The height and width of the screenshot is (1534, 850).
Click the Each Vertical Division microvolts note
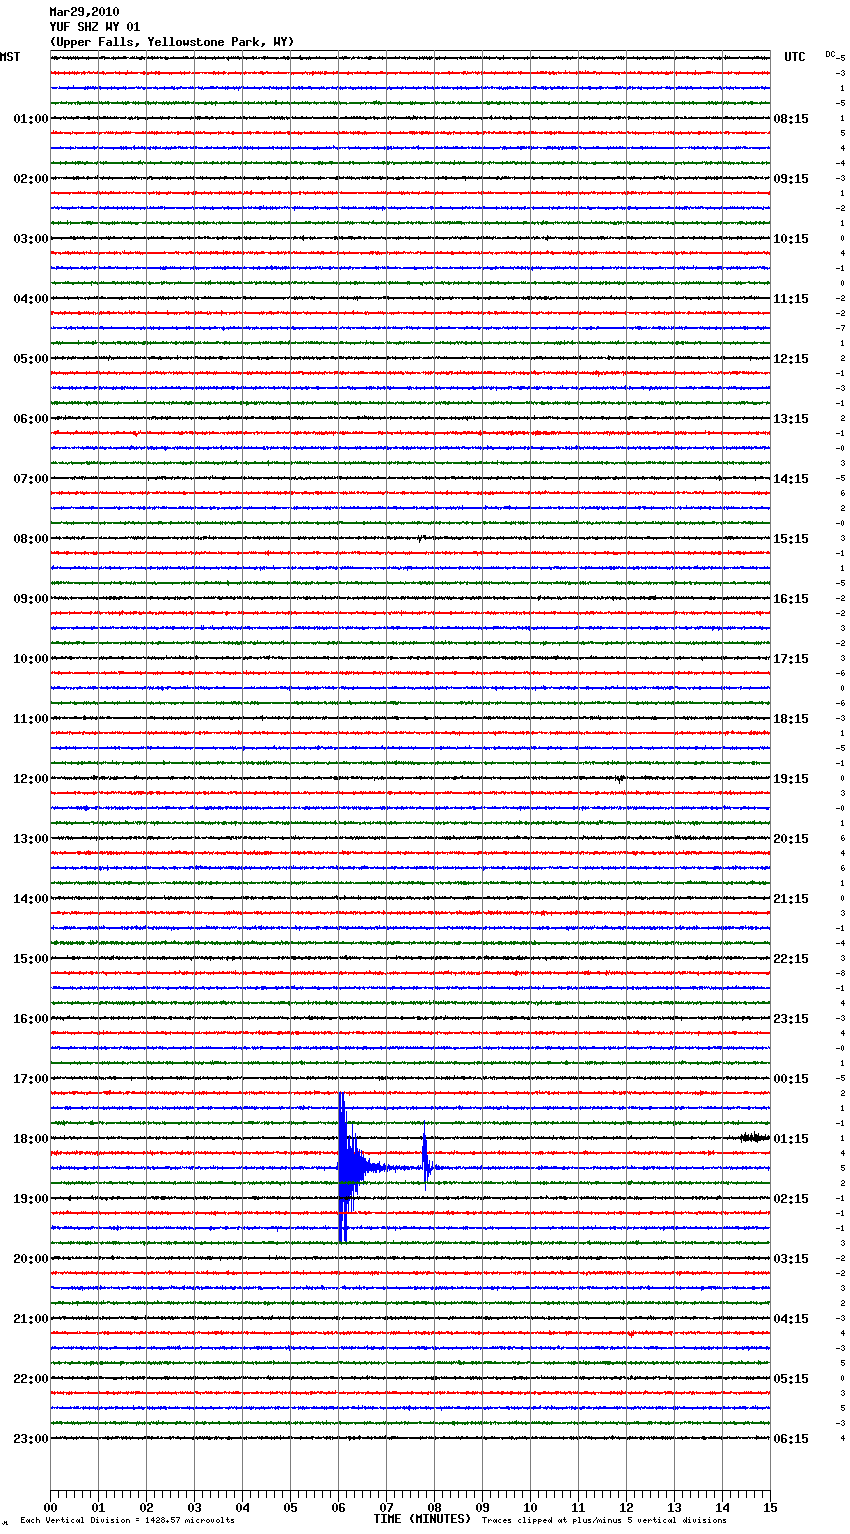pos(128,1521)
